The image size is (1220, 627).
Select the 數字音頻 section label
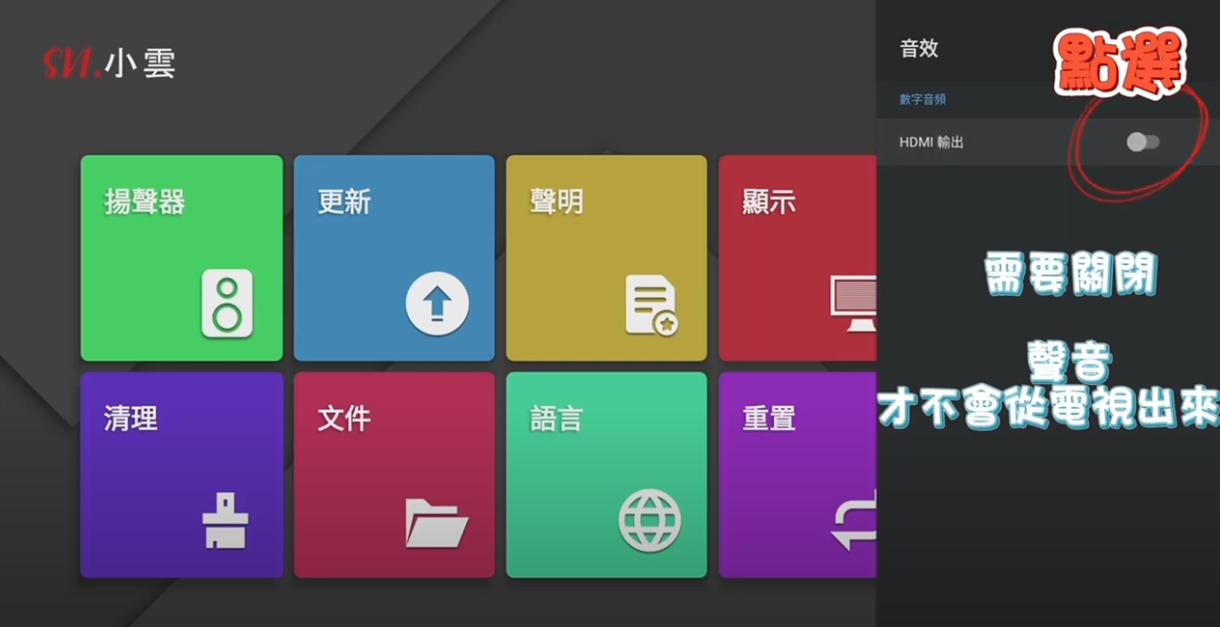pyautogui.click(x=922, y=100)
